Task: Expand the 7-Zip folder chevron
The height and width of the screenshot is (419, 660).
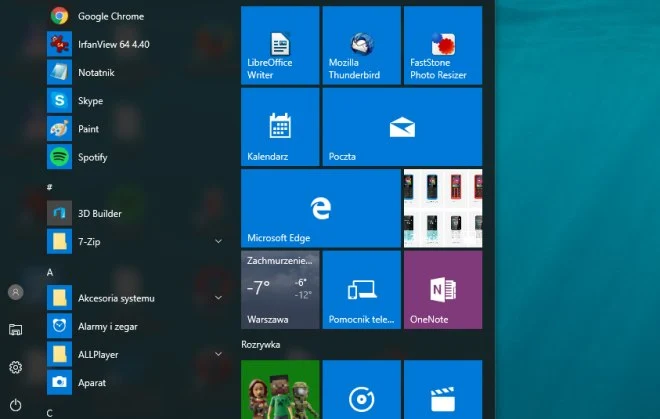Action: click(218, 241)
